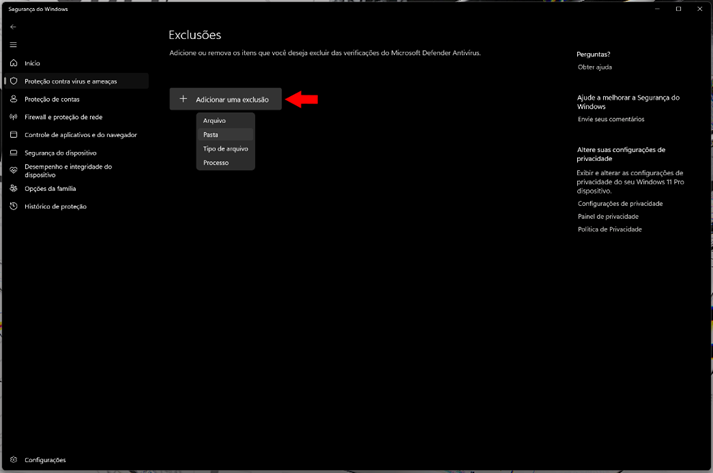Pick Tipo de arquivo menu option
The image size is (713, 473).
[225, 149]
